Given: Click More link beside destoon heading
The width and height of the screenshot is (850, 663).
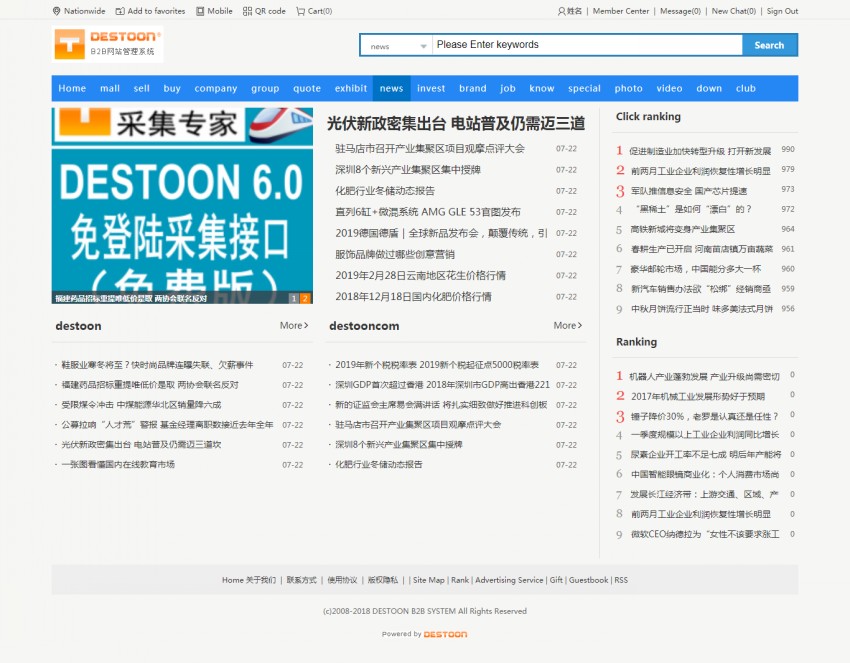Looking at the screenshot, I should coord(294,325).
